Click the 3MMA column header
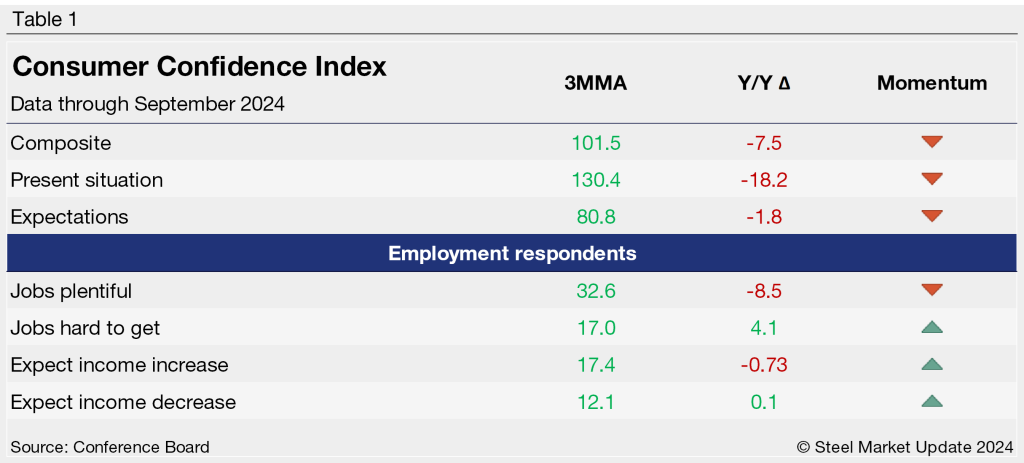The image size is (1024, 463). (596, 83)
